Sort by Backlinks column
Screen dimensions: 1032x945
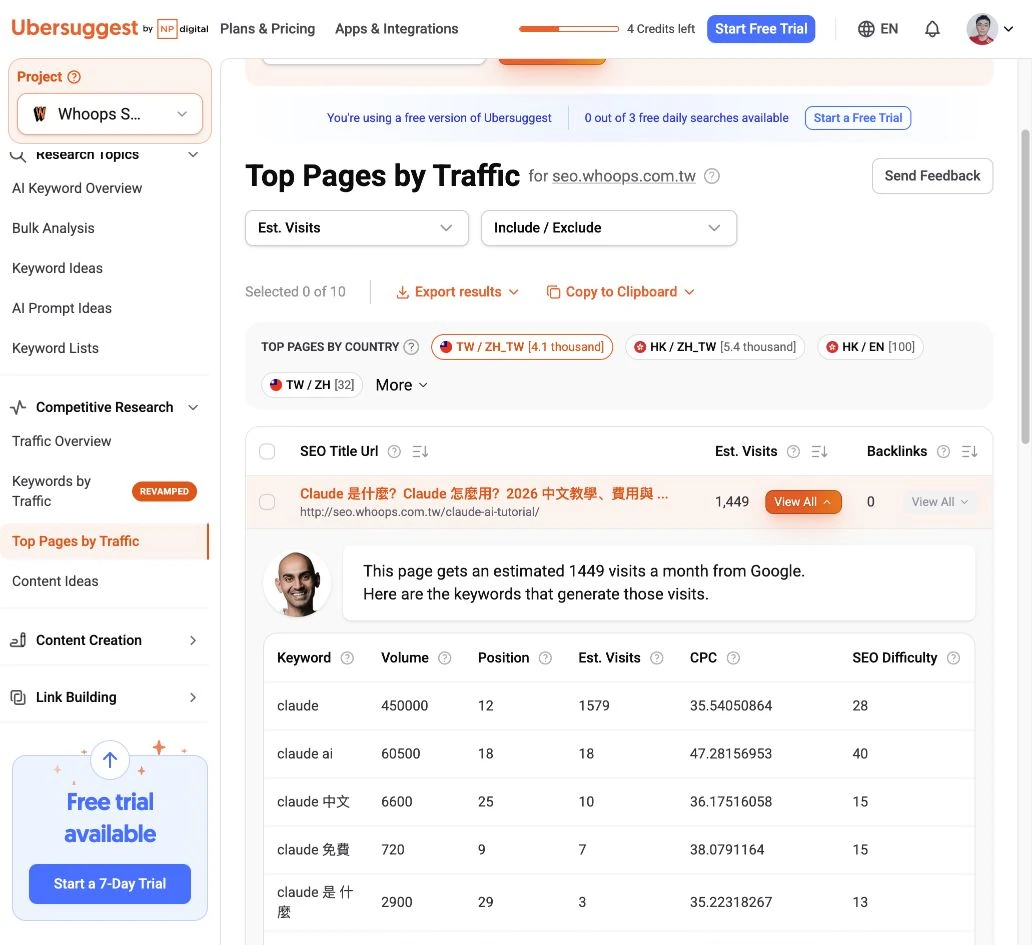pyautogui.click(x=969, y=451)
